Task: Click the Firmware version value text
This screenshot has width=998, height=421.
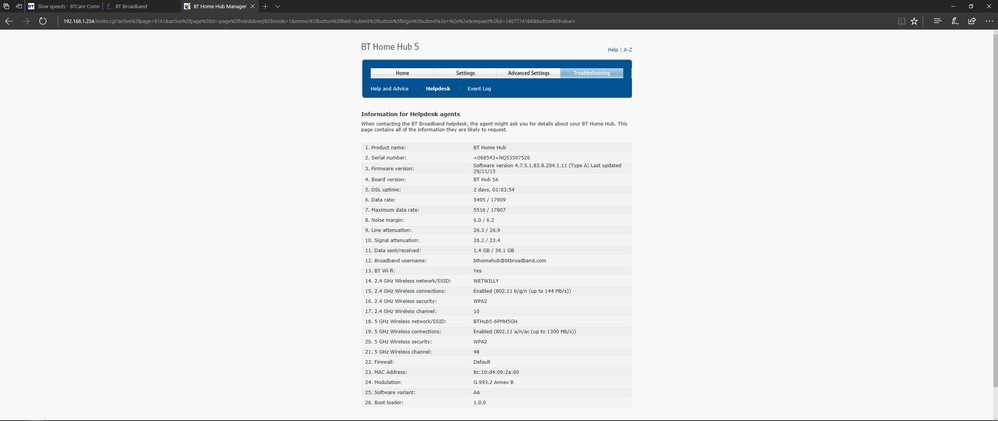Action: [547, 168]
